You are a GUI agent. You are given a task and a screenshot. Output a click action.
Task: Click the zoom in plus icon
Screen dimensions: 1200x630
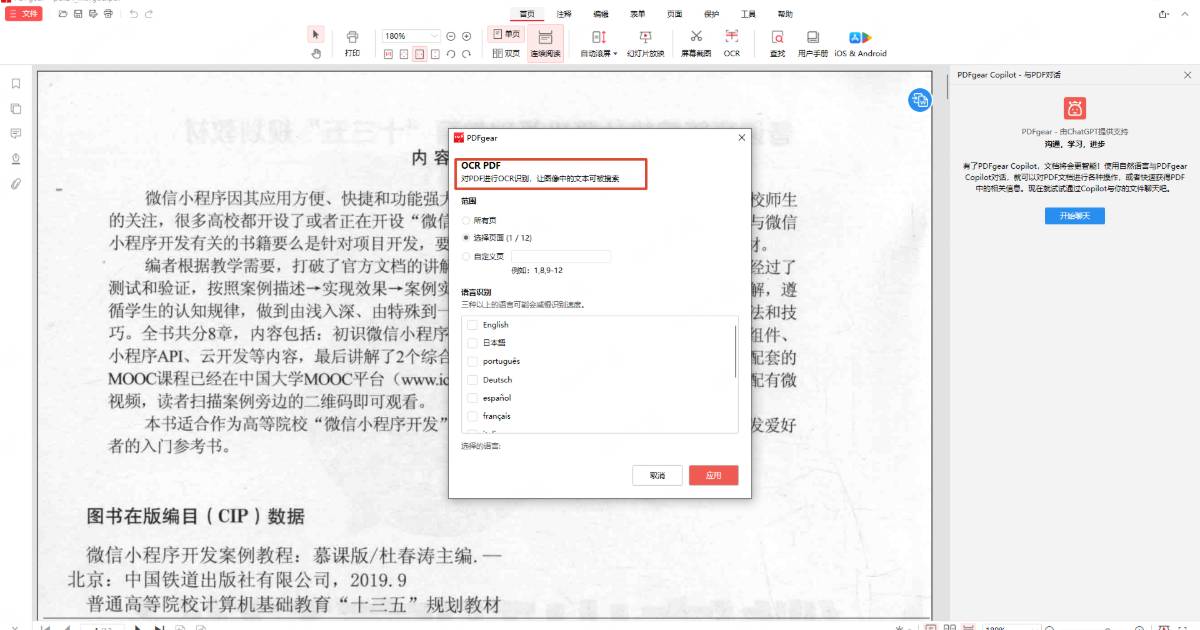466,36
